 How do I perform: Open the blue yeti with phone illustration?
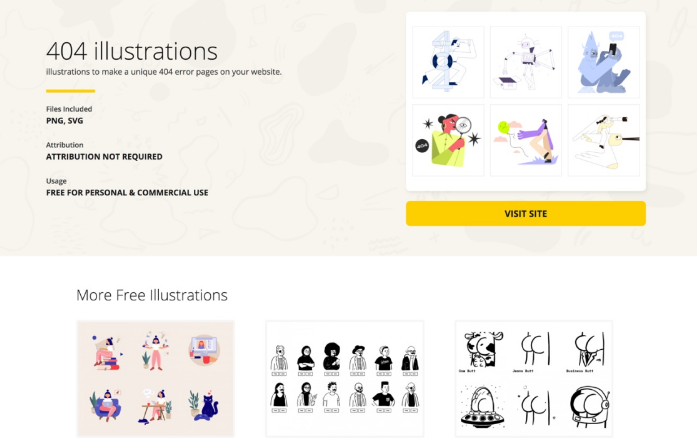pyautogui.click(x=604, y=62)
